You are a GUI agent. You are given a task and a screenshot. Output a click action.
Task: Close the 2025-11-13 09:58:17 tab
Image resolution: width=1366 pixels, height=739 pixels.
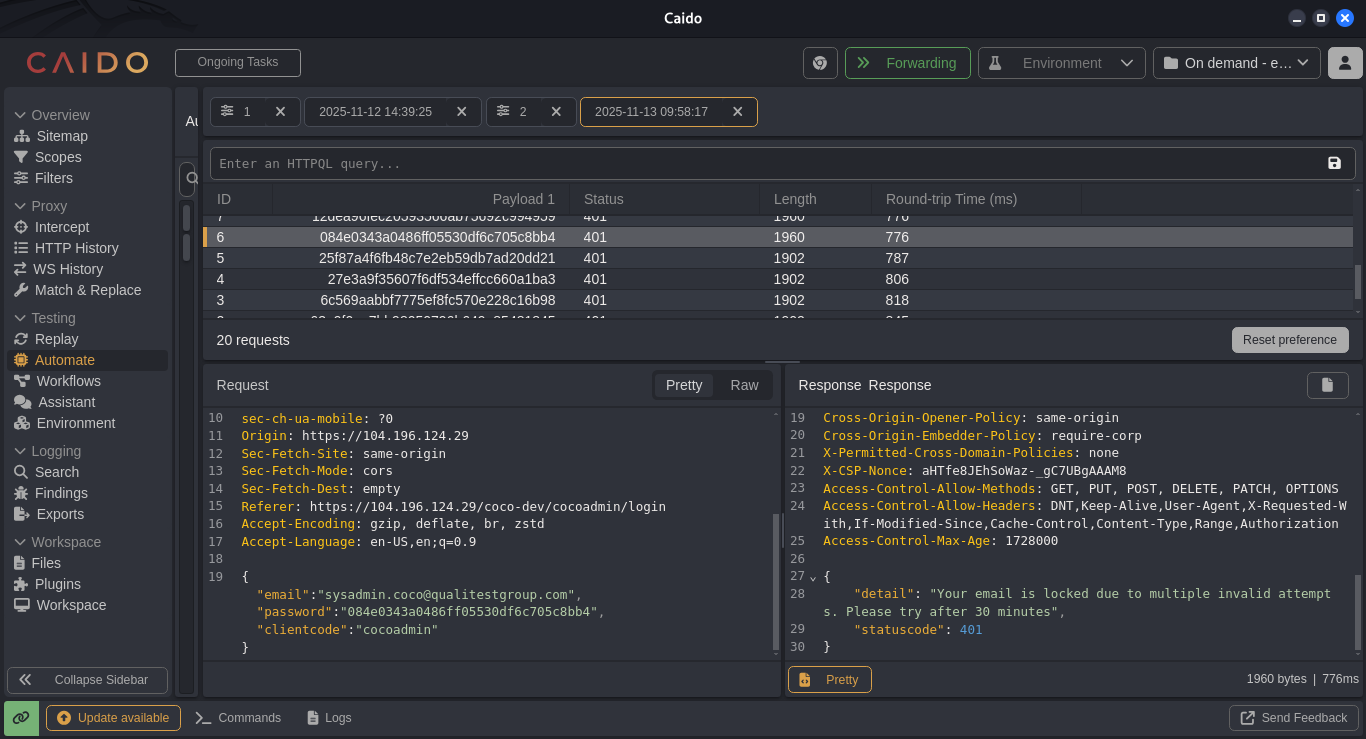click(x=738, y=112)
